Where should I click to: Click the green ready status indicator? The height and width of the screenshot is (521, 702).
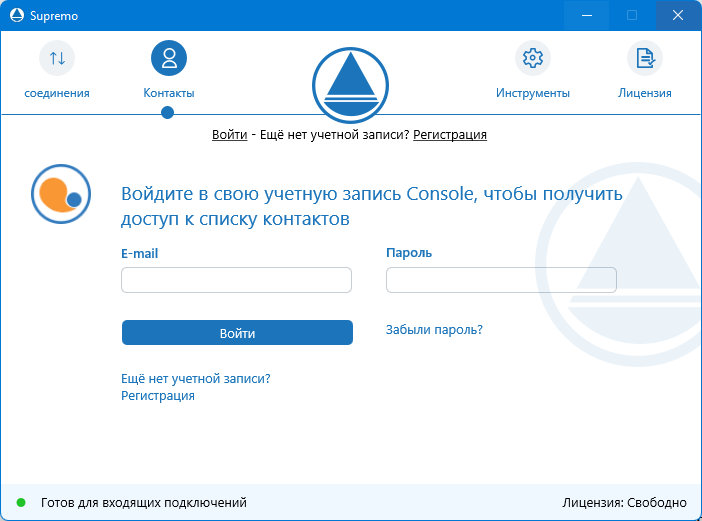point(21,503)
